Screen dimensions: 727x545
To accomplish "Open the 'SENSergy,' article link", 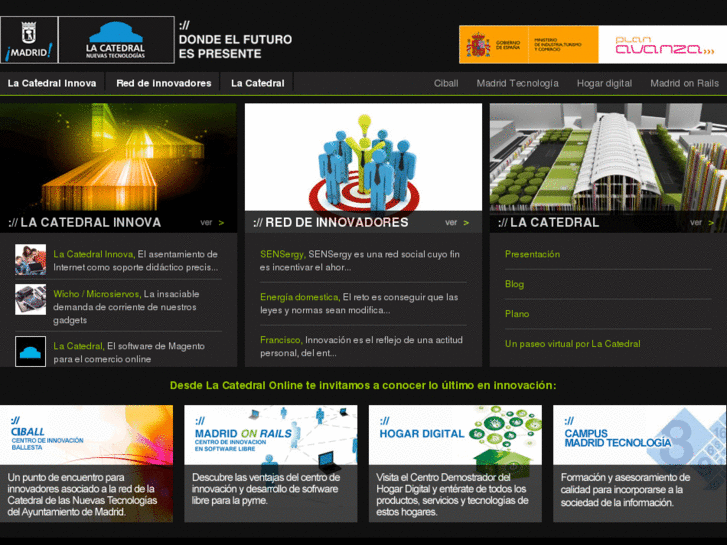I will [282, 254].
